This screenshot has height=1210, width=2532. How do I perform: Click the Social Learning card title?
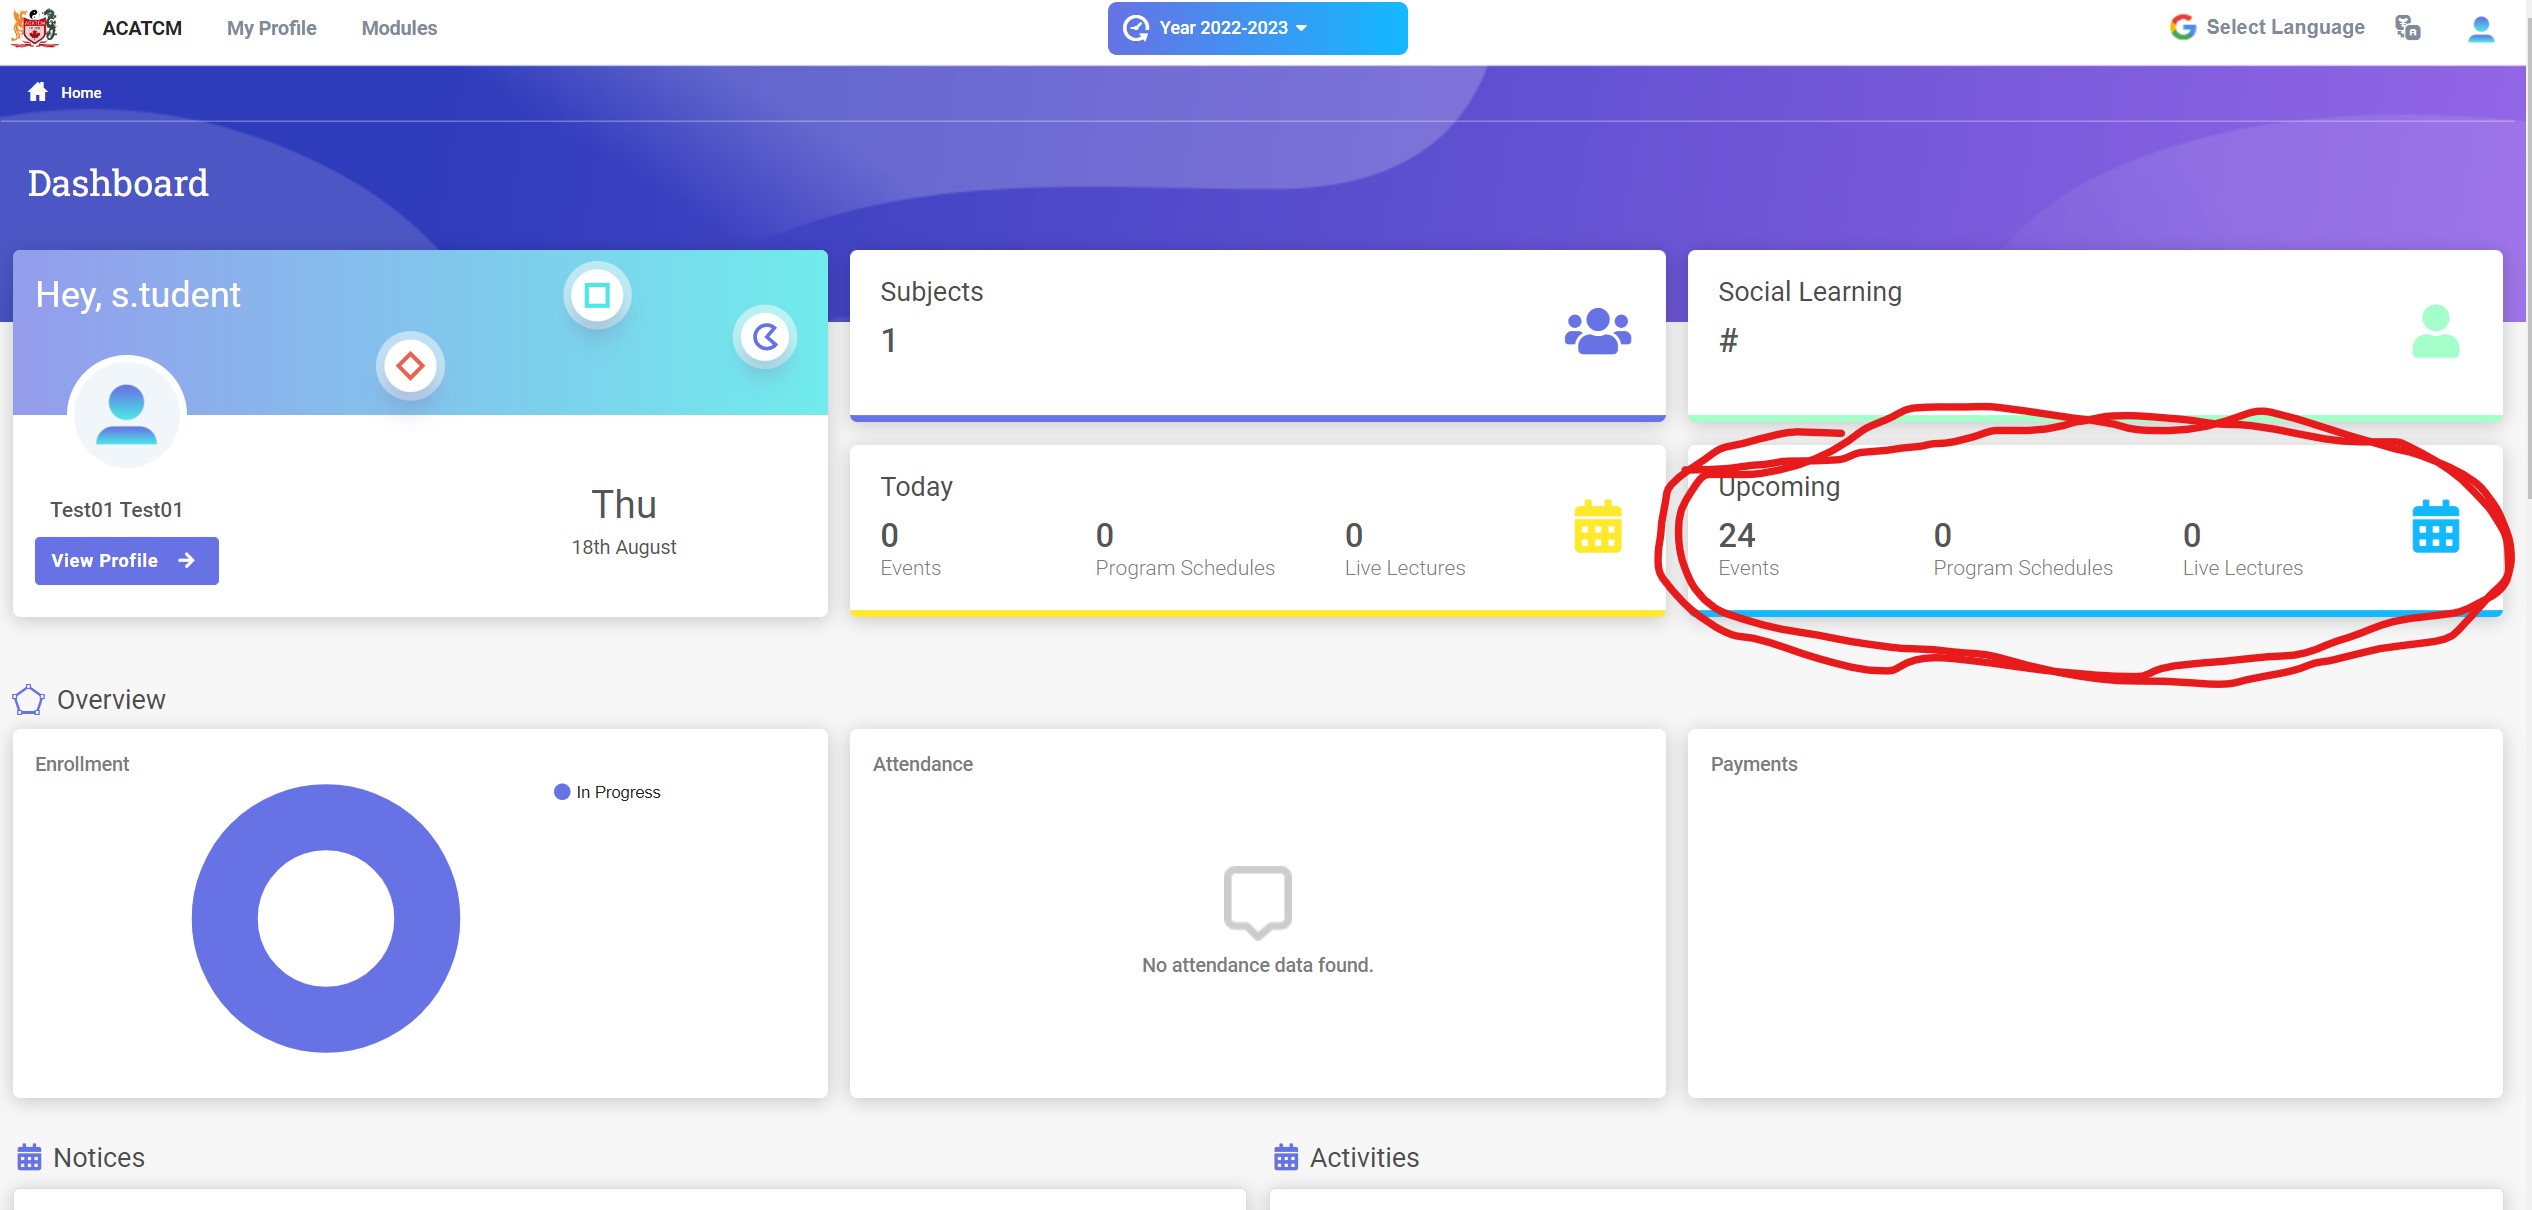click(1809, 292)
